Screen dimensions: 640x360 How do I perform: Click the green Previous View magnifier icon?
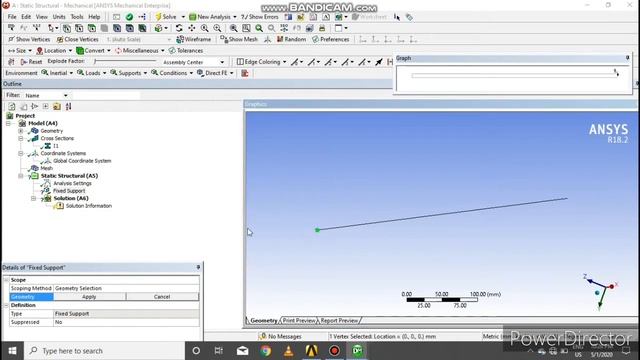[x=259, y=28]
